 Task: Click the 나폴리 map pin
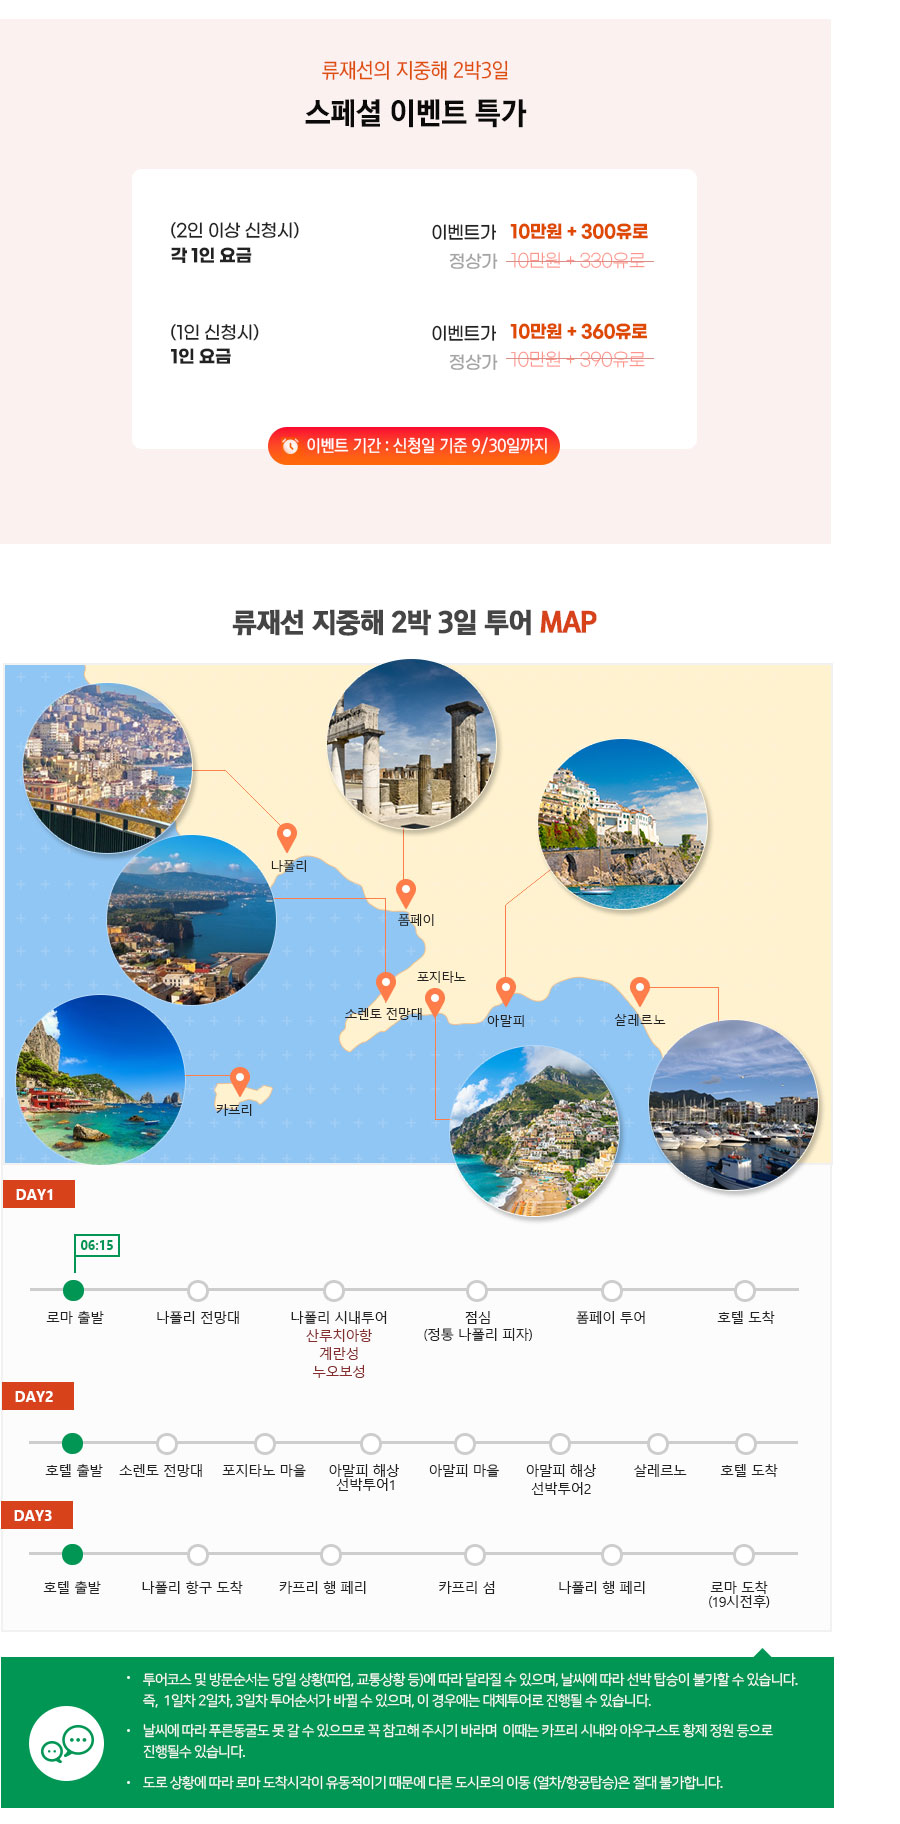(x=287, y=837)
